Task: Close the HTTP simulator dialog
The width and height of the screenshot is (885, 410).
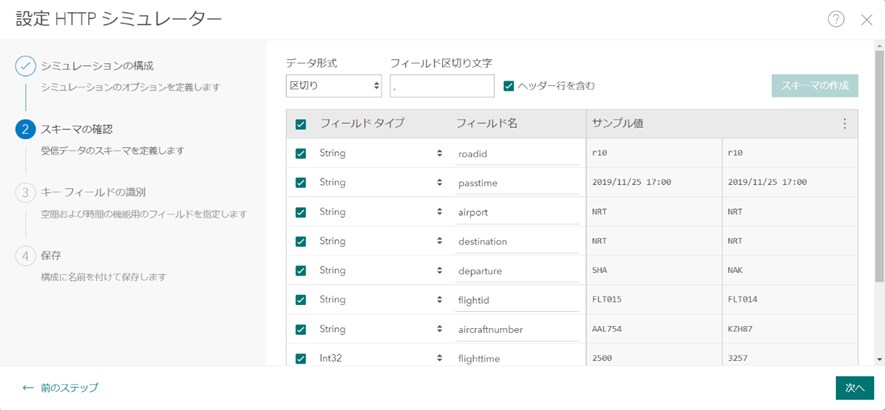Action: coord(866,19)
